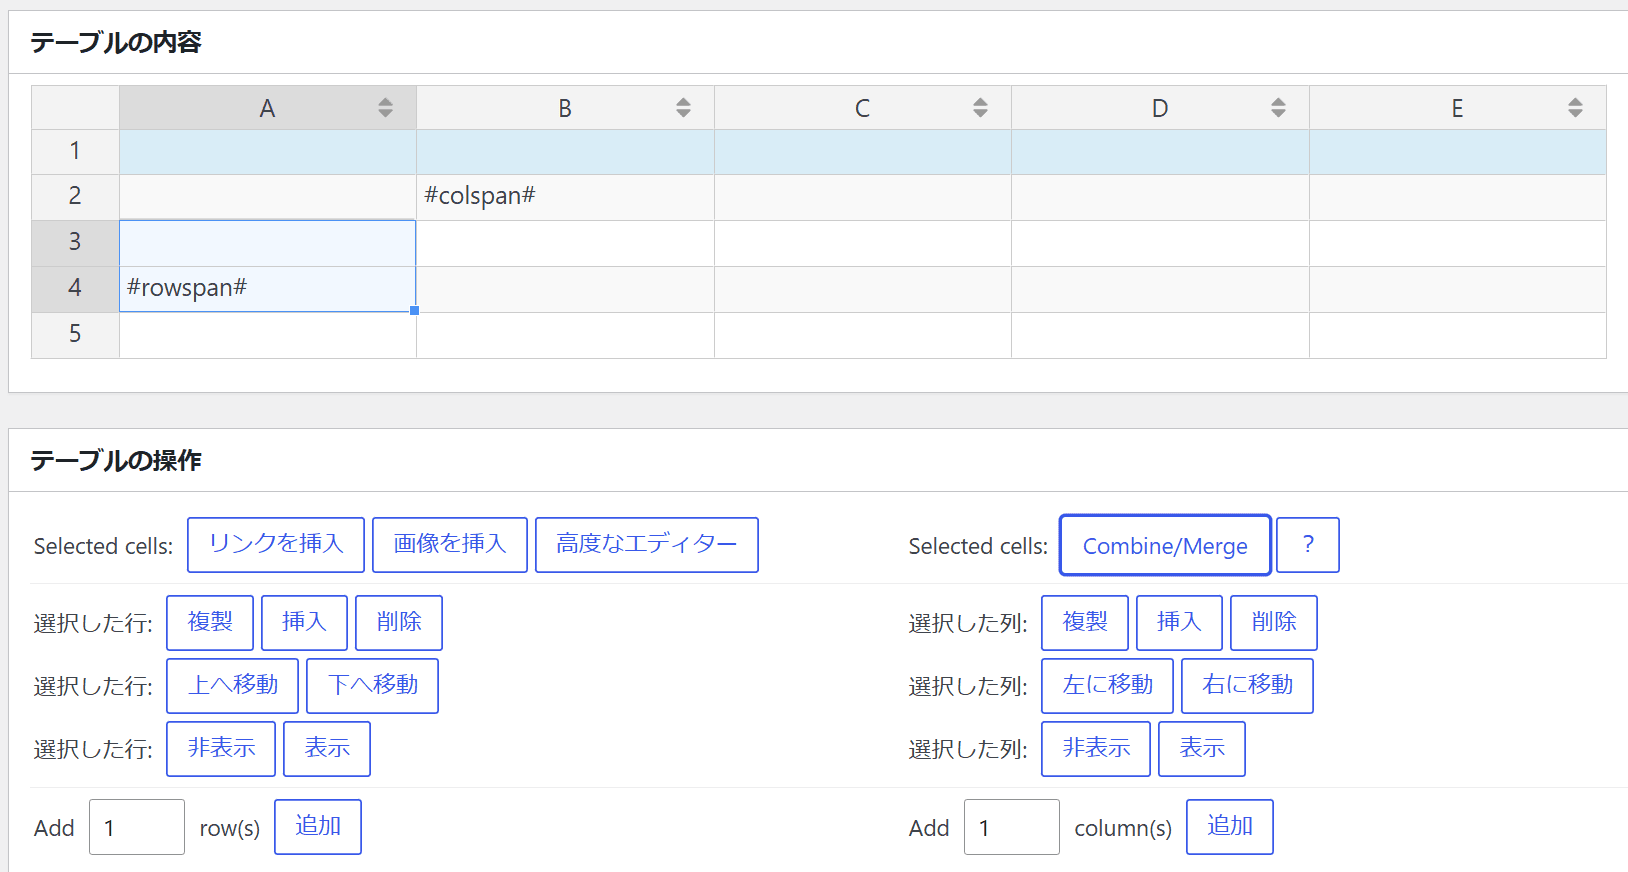Select row 5 header
Viewport: 1628px width, 872px height.
click(75, 334)
